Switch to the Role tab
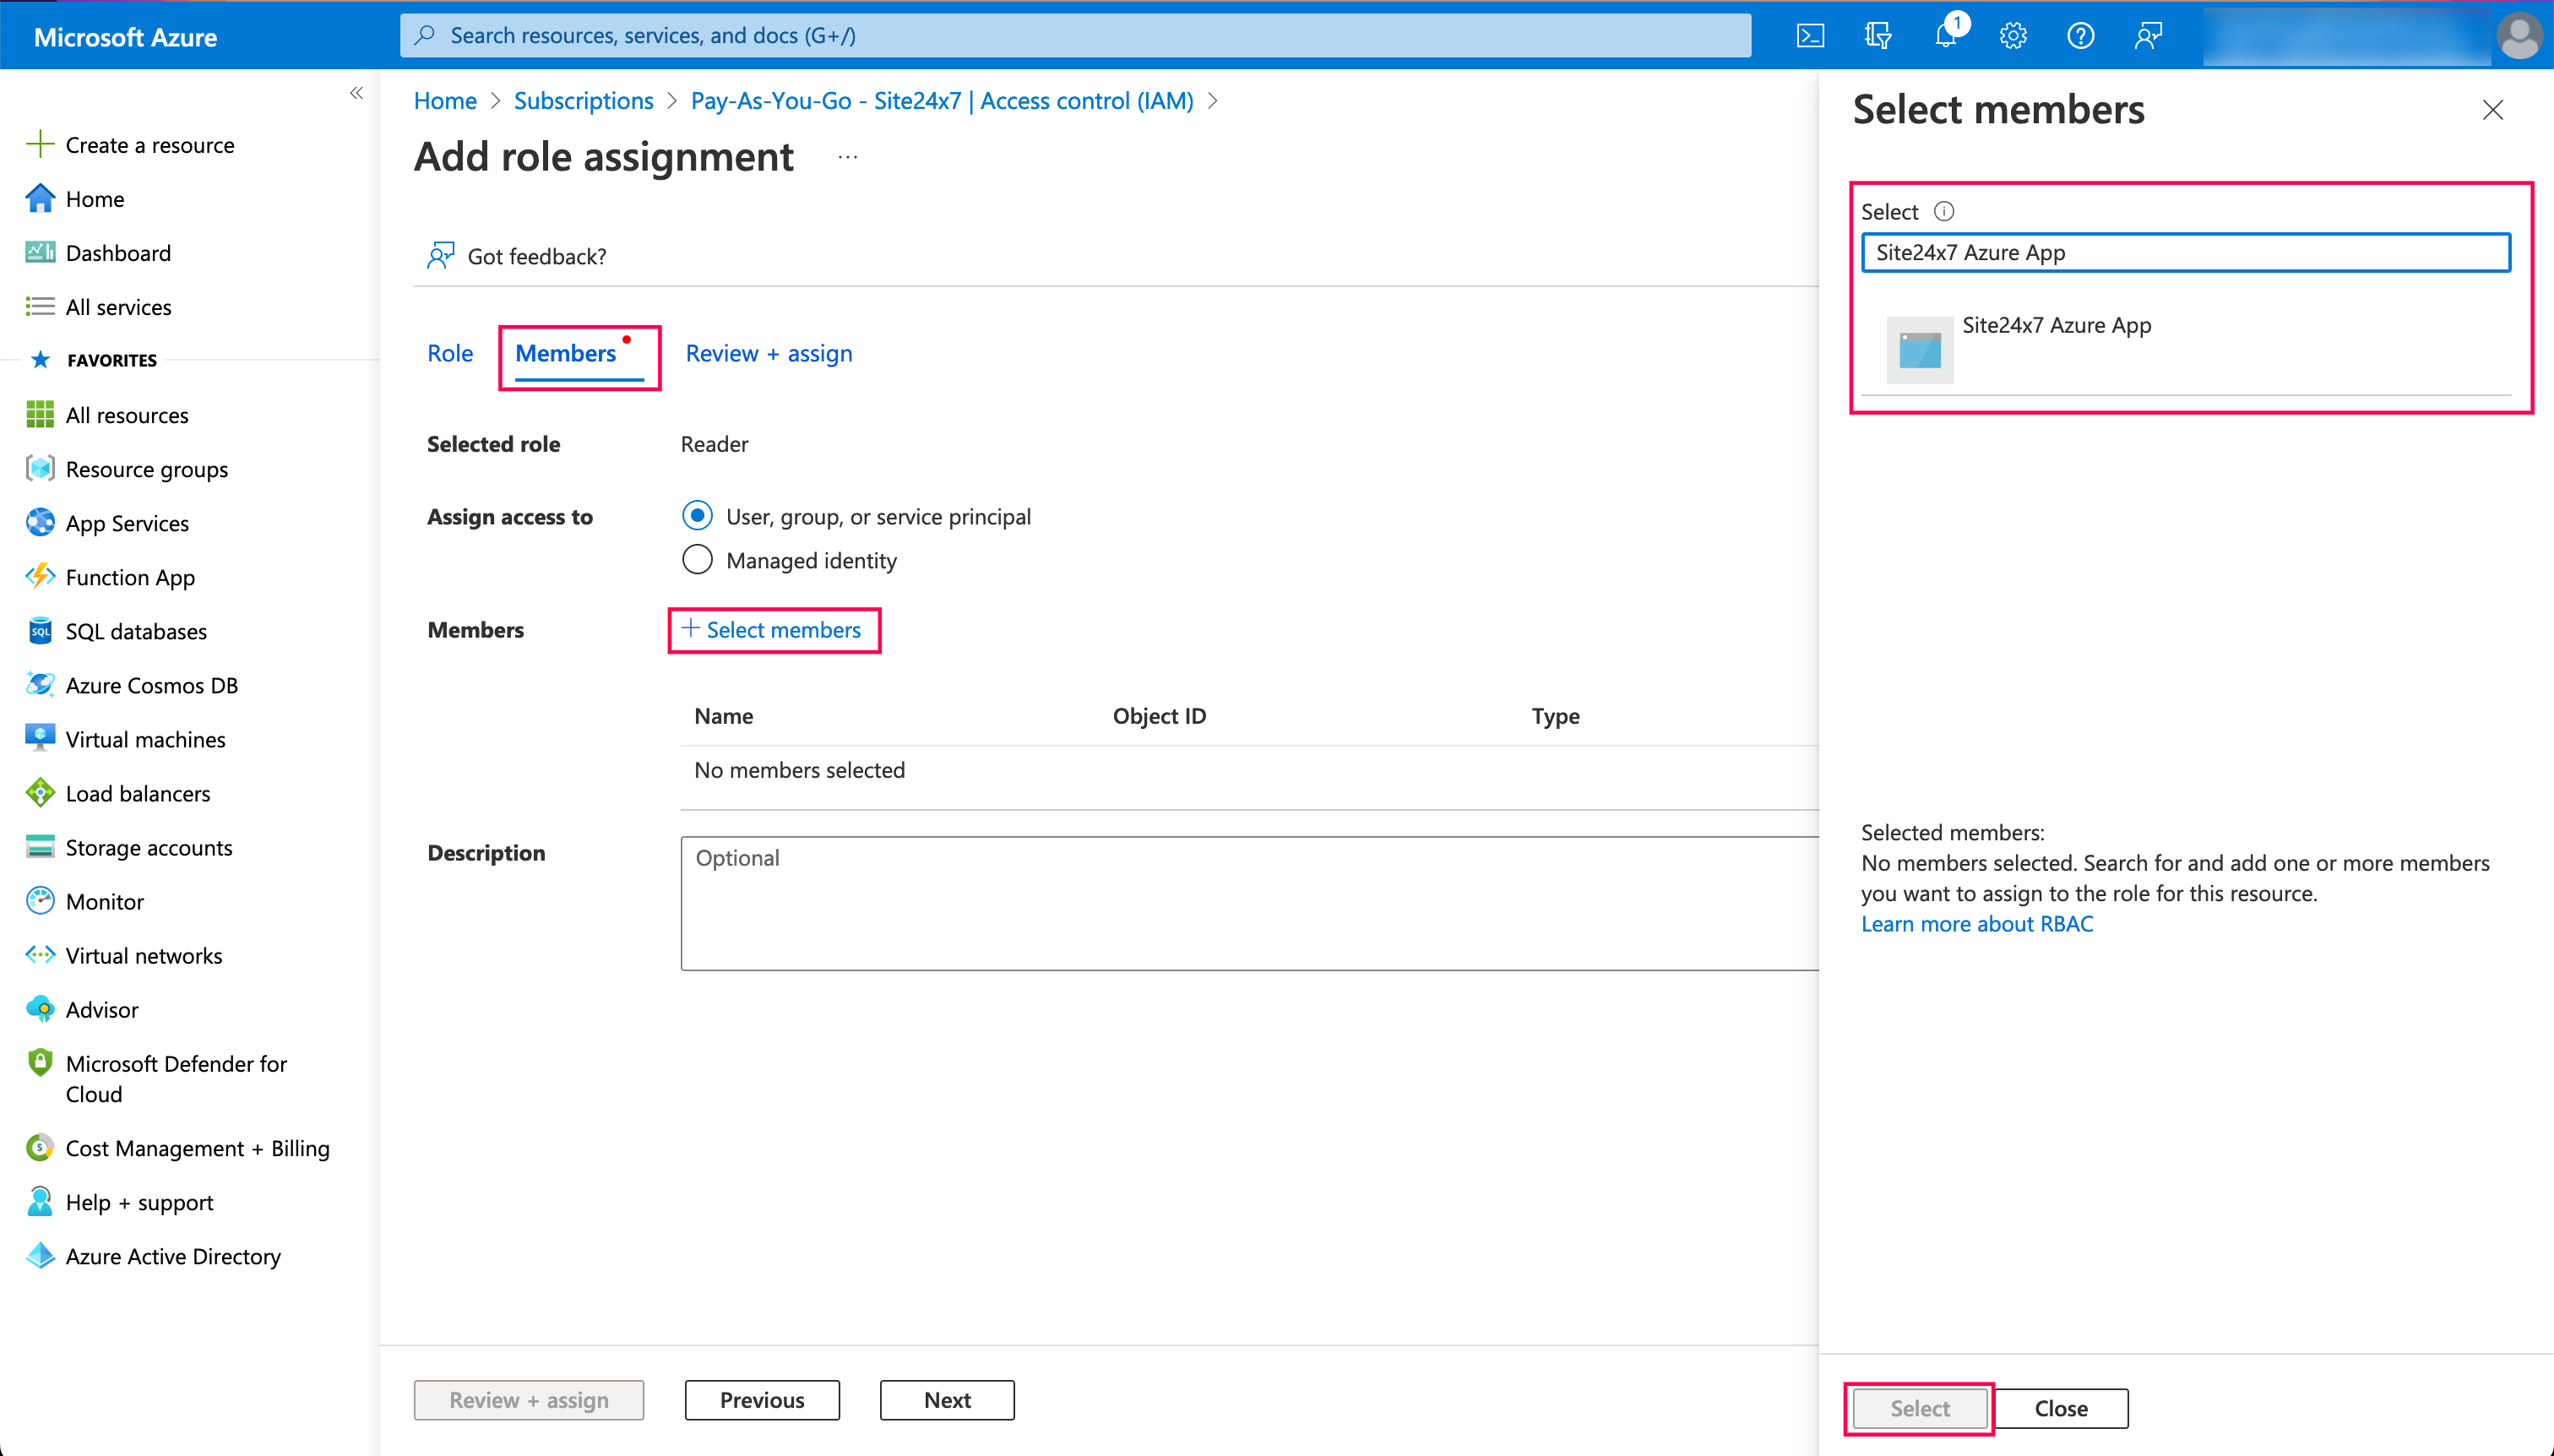Screen dimensions: 2554x1456 450,353
